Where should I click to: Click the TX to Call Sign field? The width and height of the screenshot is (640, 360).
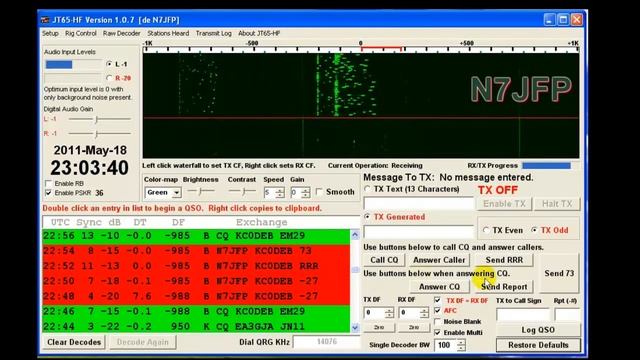pos(523,315)
